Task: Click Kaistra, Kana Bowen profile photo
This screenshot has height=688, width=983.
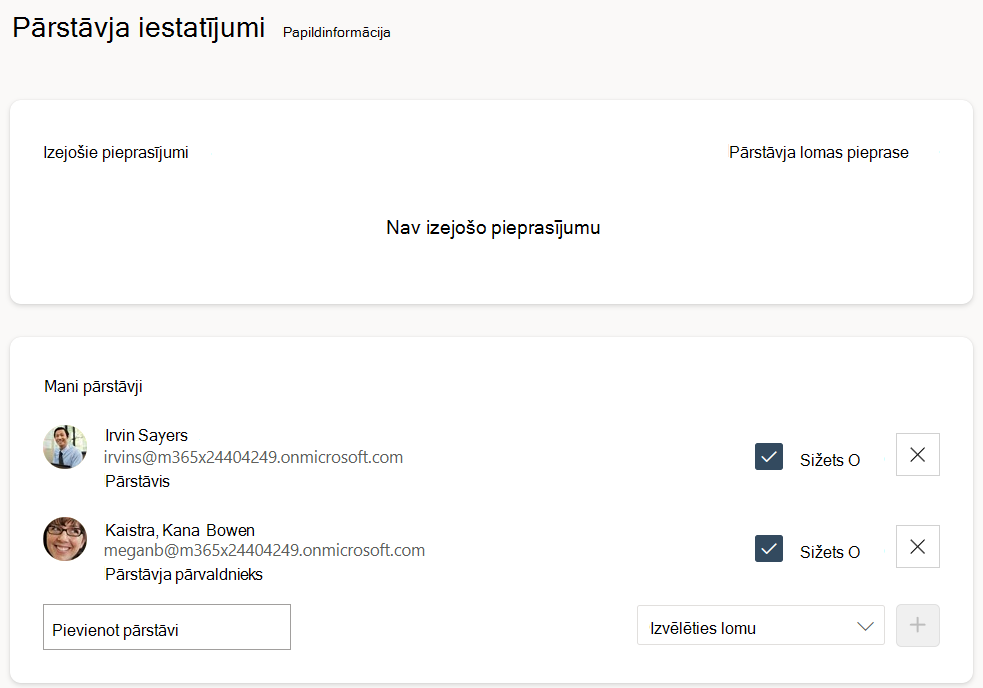Action: coord(65,539)
